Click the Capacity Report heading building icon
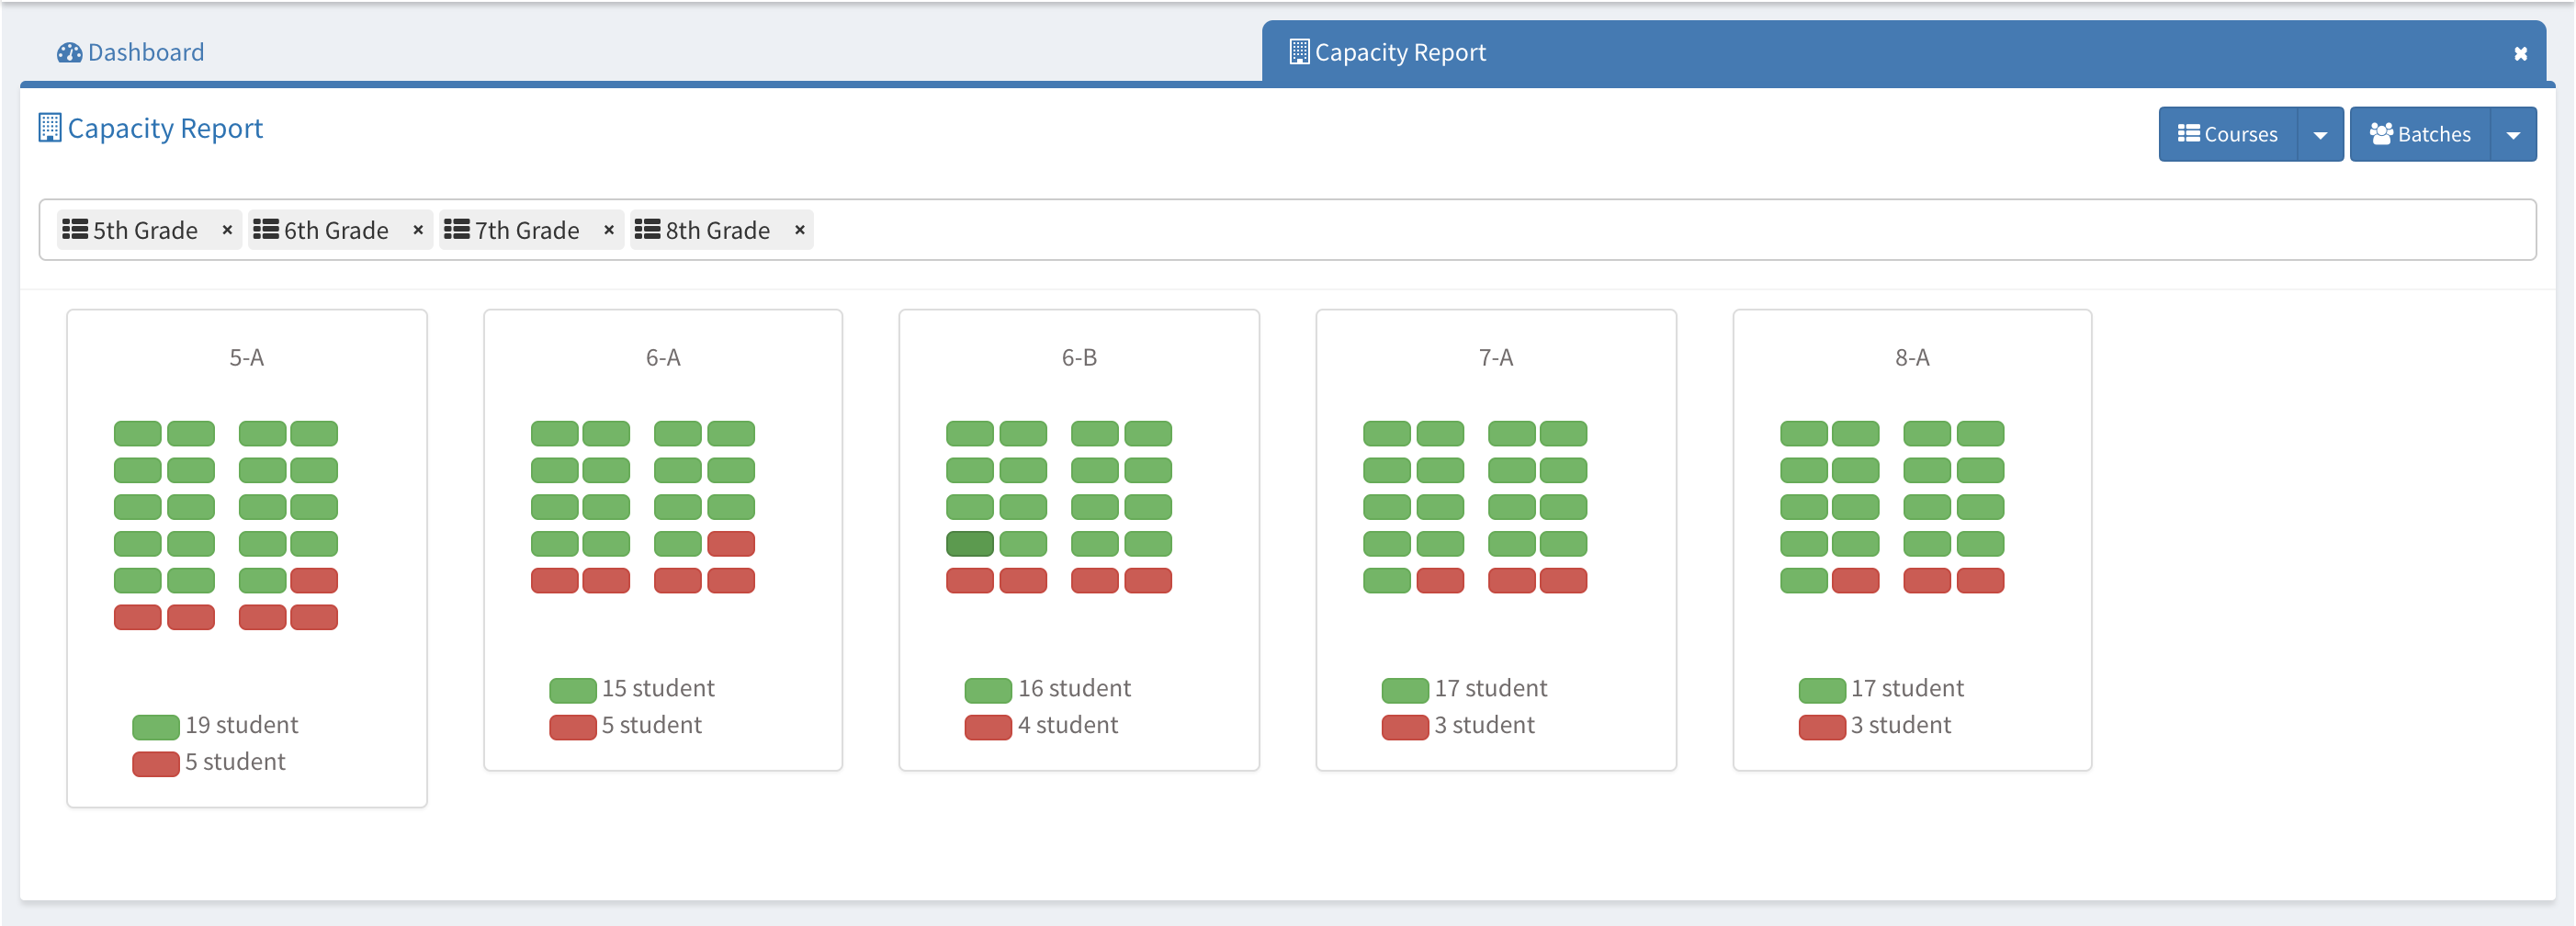Screen dimensions: 2576x926 (49, 128)
